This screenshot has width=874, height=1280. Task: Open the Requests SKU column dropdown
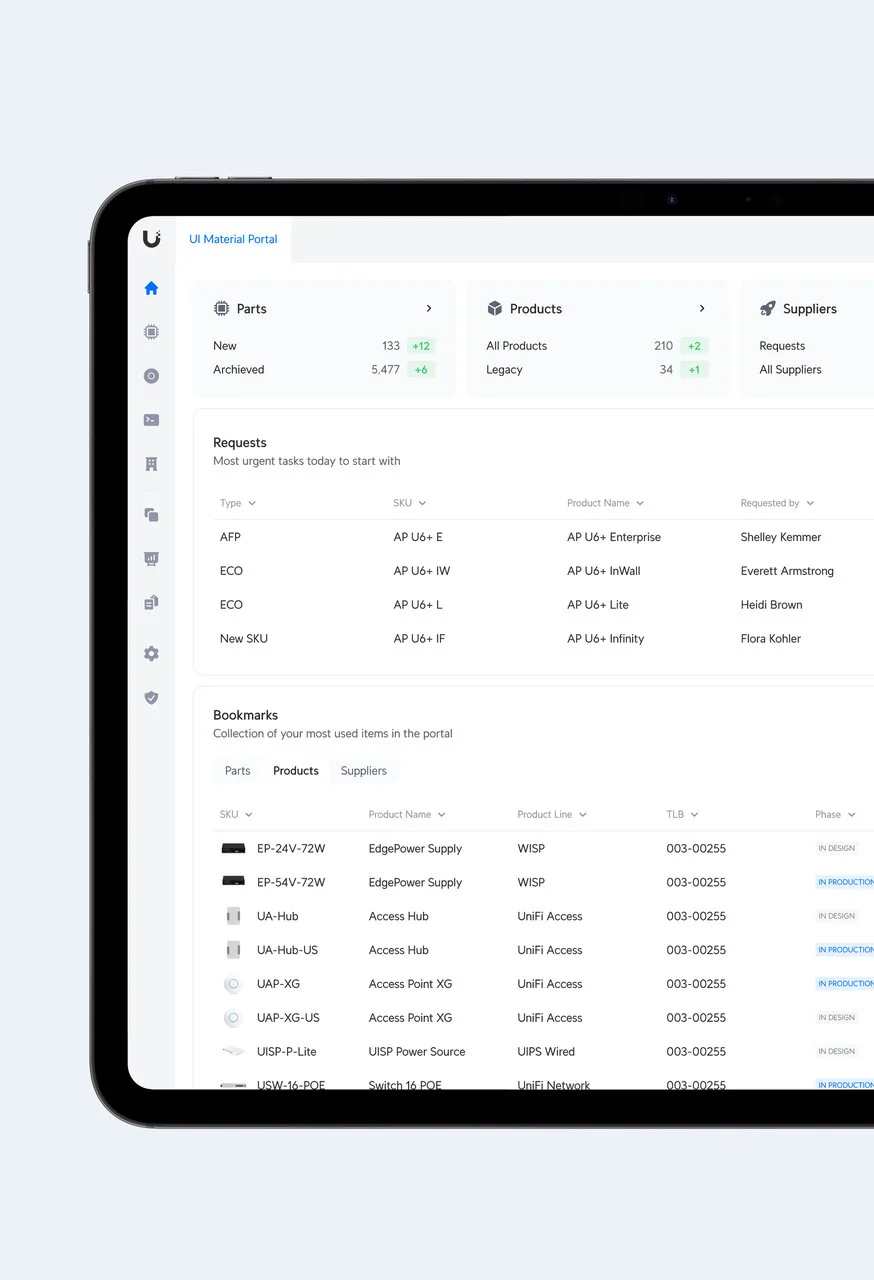click(x=410, y=503)
